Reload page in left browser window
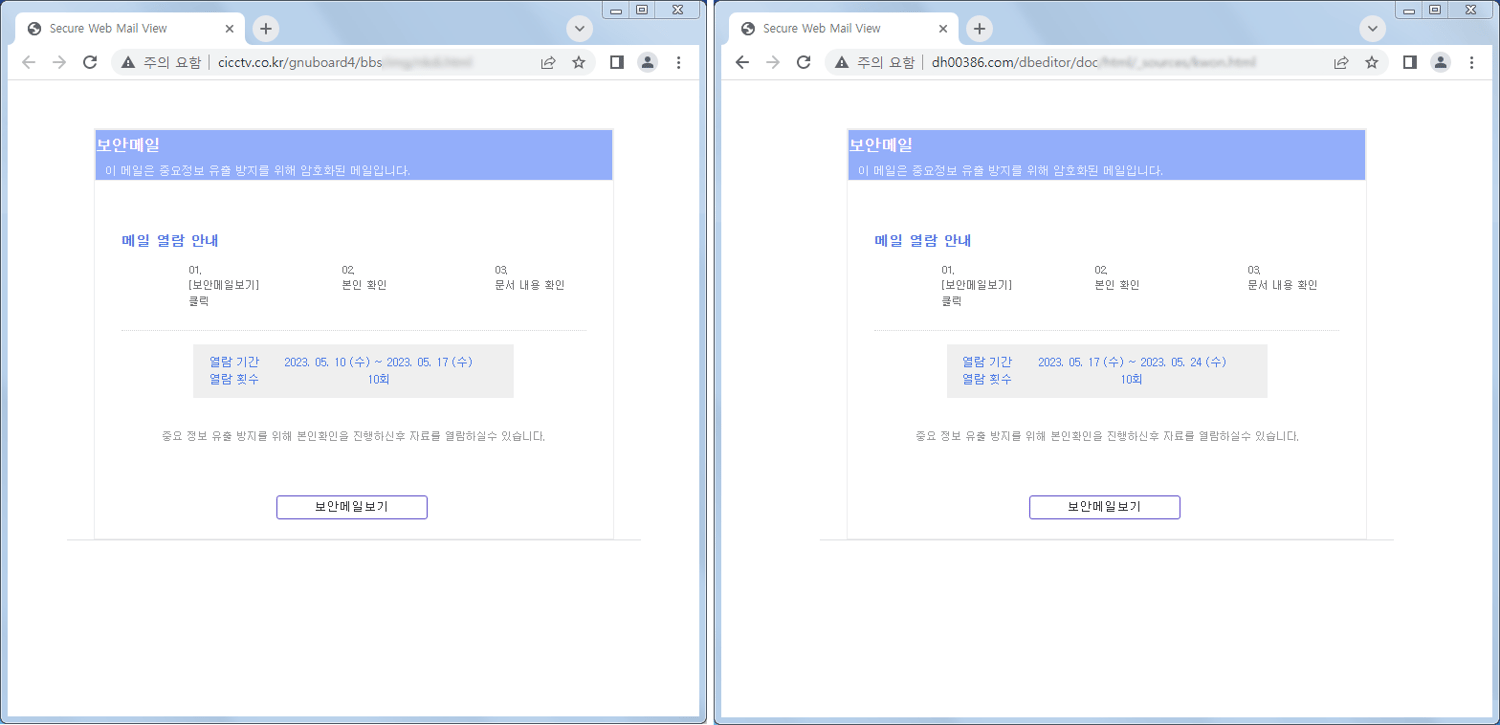 (90, 62)
